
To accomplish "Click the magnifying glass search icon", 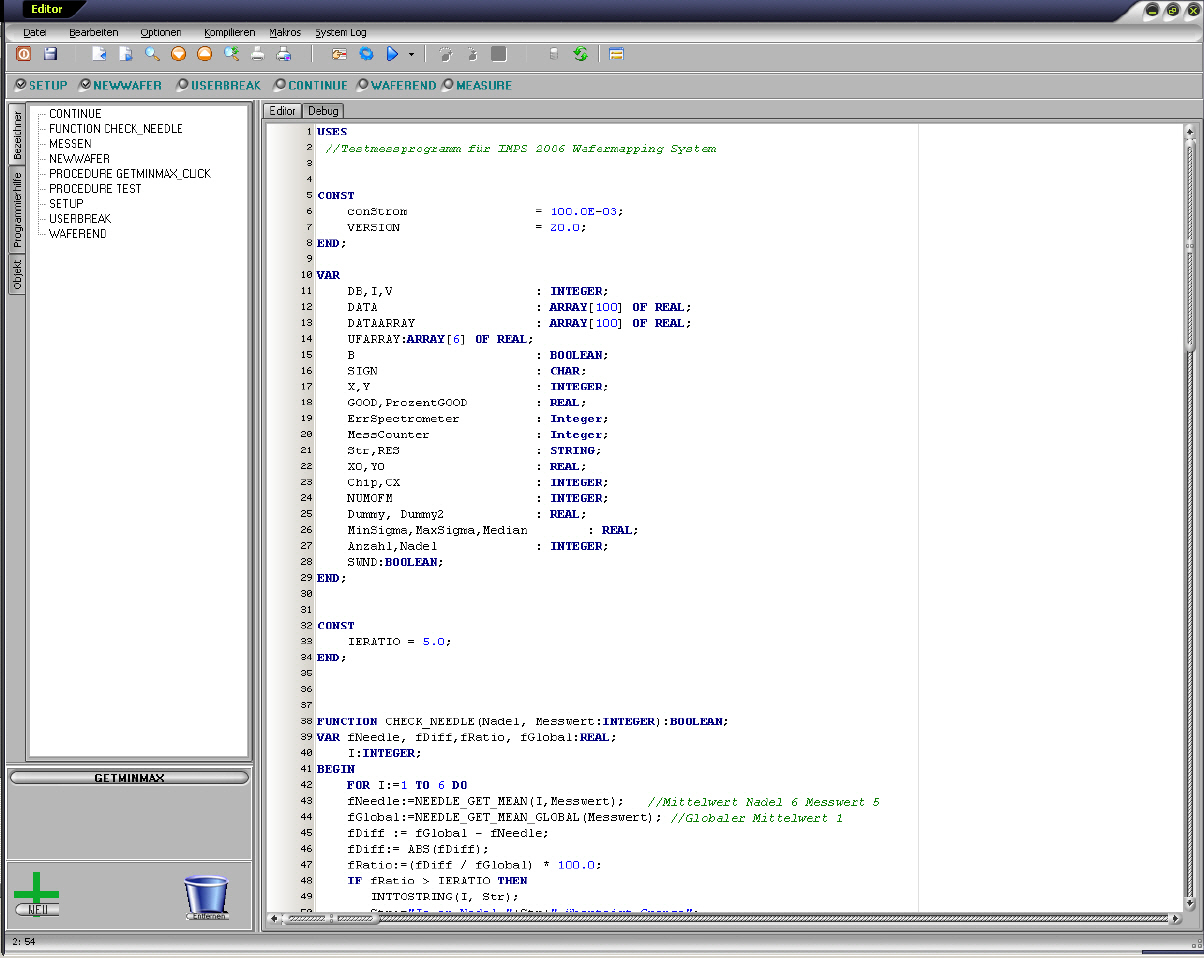I will click(x=152, y=54).
